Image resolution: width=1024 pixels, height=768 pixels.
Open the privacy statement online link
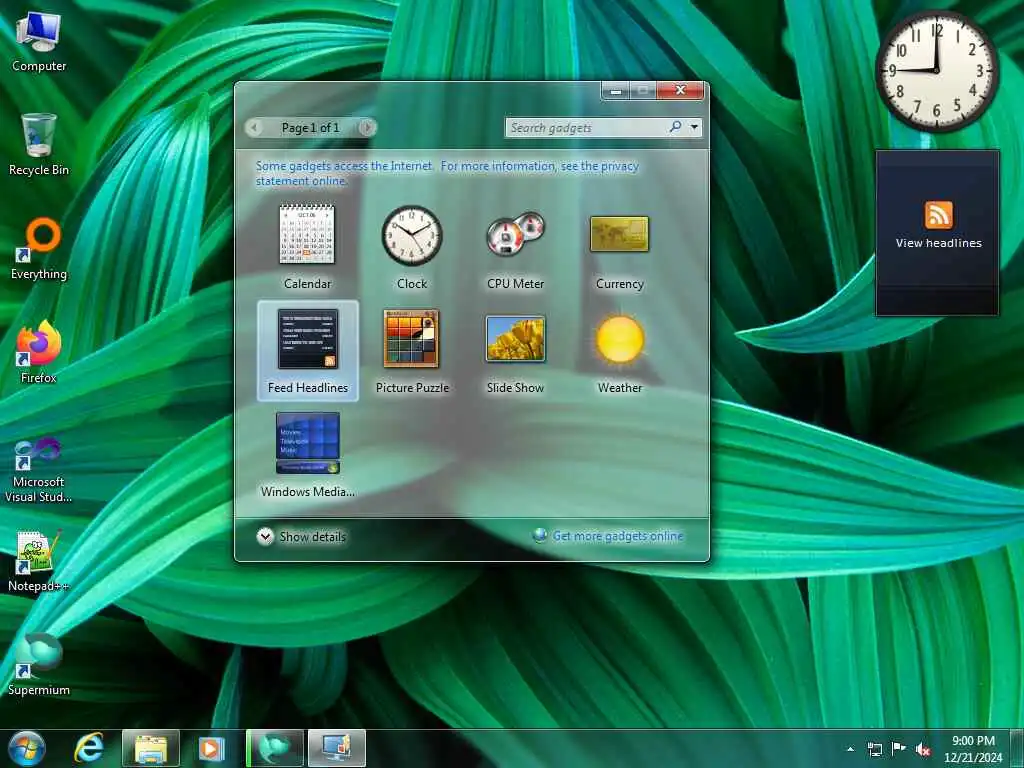pos(447,173)
